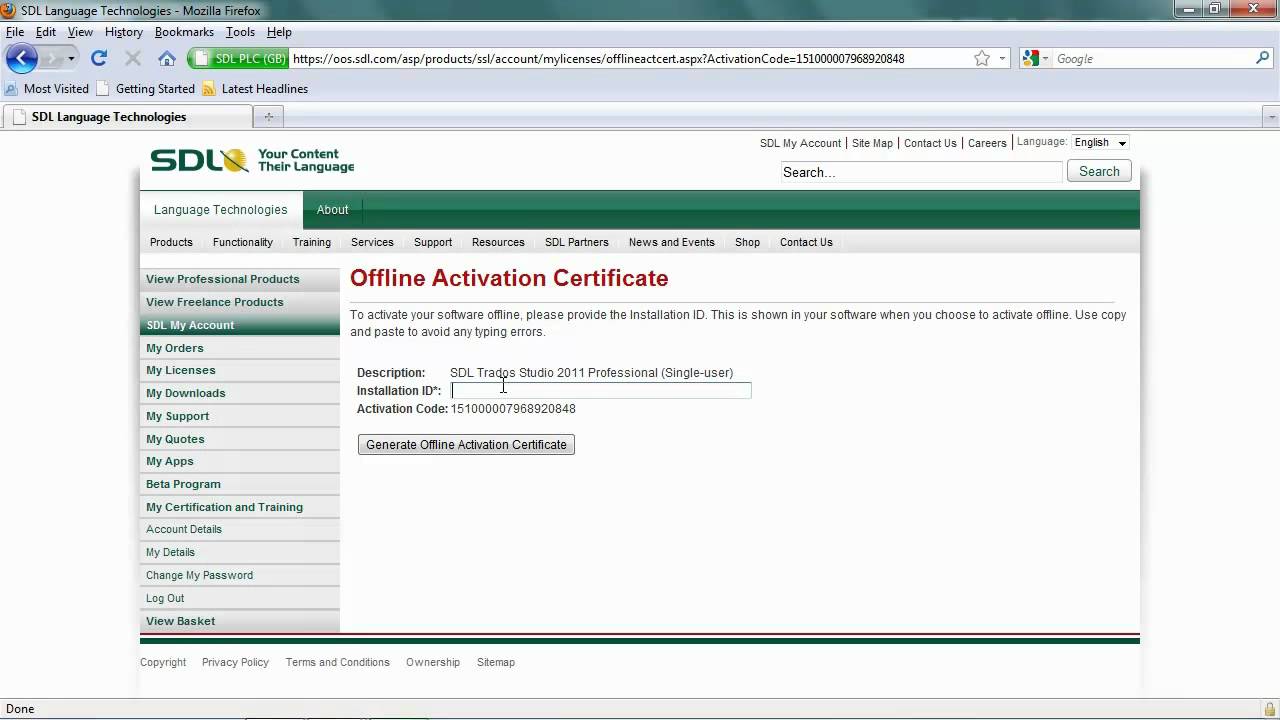Image resolution: width=1280 pixels, height=720 pixels.
Task: Reload the page with the refresh icon
Action: [99, 59]
